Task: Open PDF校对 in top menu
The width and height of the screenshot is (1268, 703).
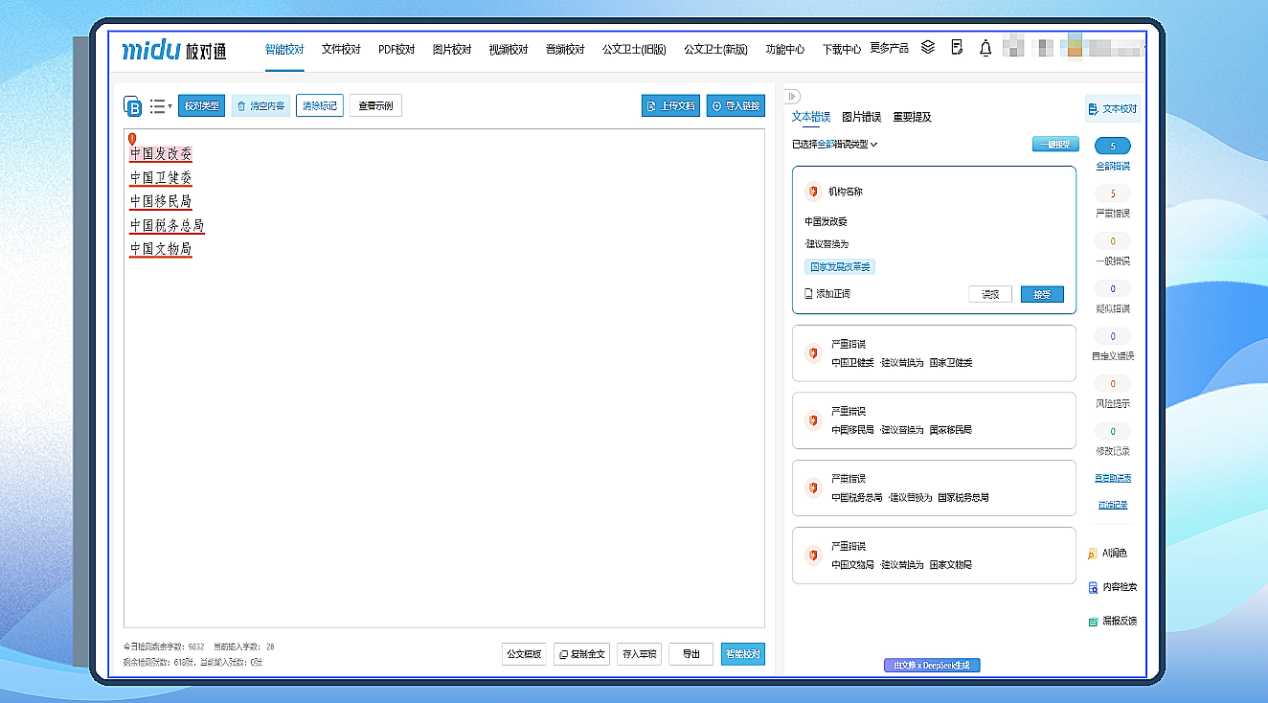Action: [396, 49]
